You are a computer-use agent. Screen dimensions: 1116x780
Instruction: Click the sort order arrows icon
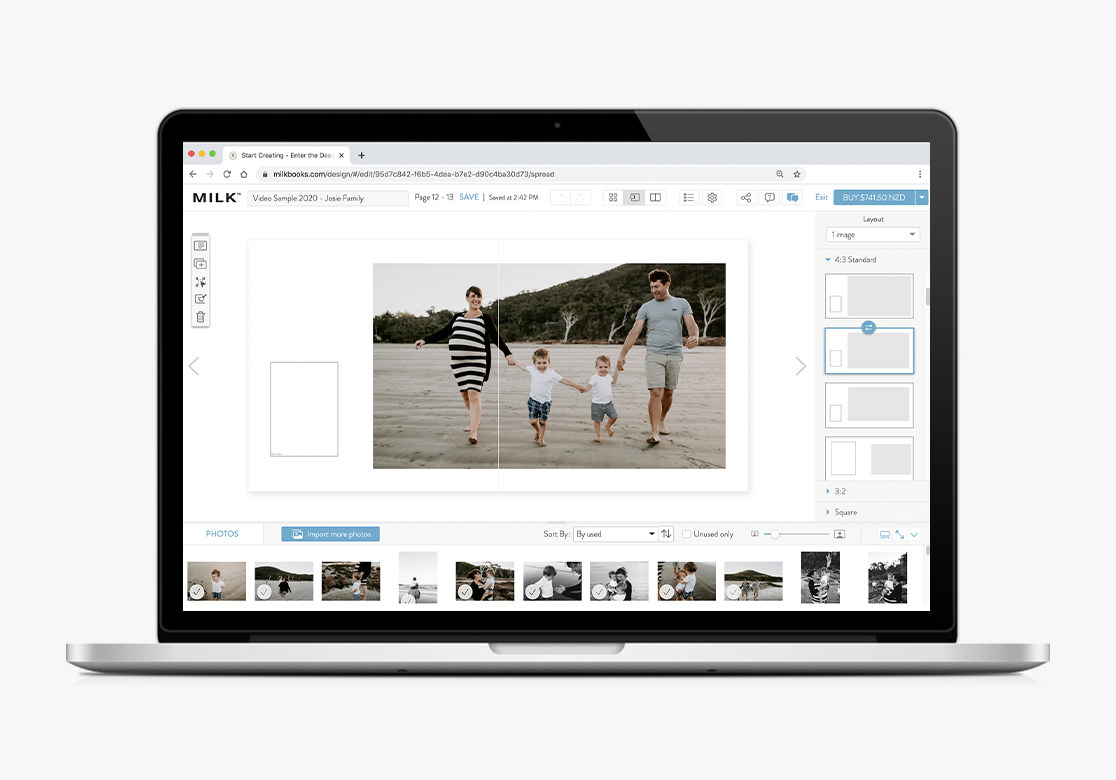tap(666, 534)
